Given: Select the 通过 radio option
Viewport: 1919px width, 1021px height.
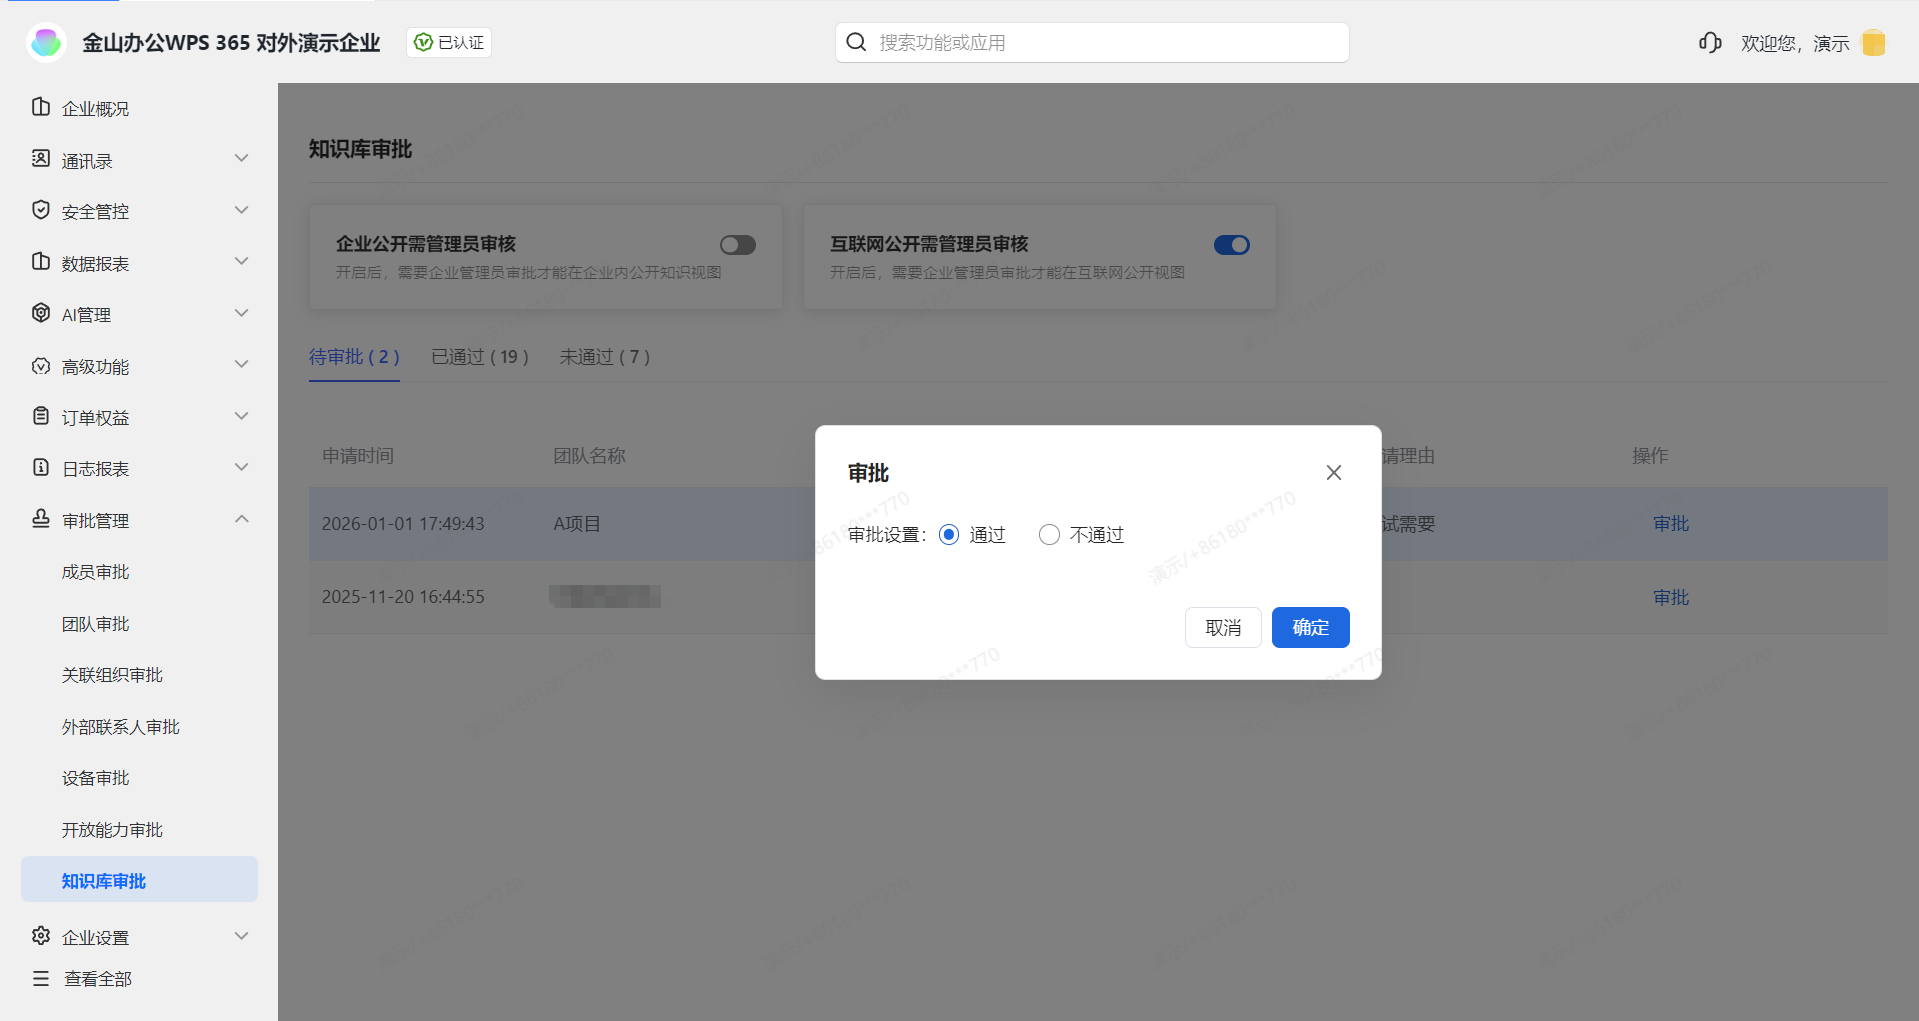Looking at the screenshot, I should [949, 535].
